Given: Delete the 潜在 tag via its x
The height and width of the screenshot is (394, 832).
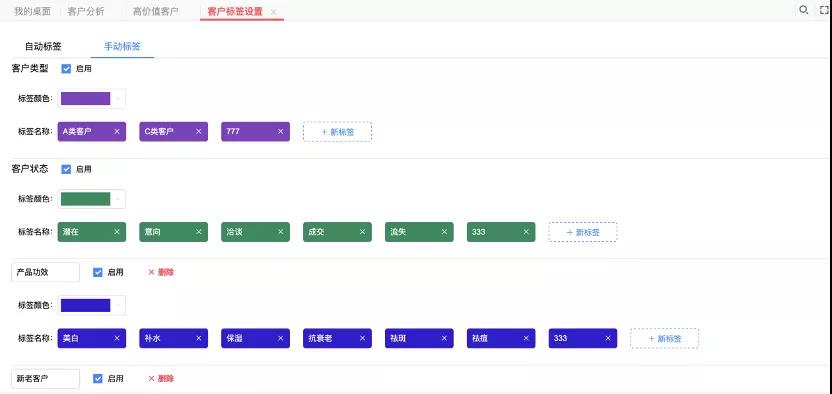Looking at the screenshot, I should point(117,232).
